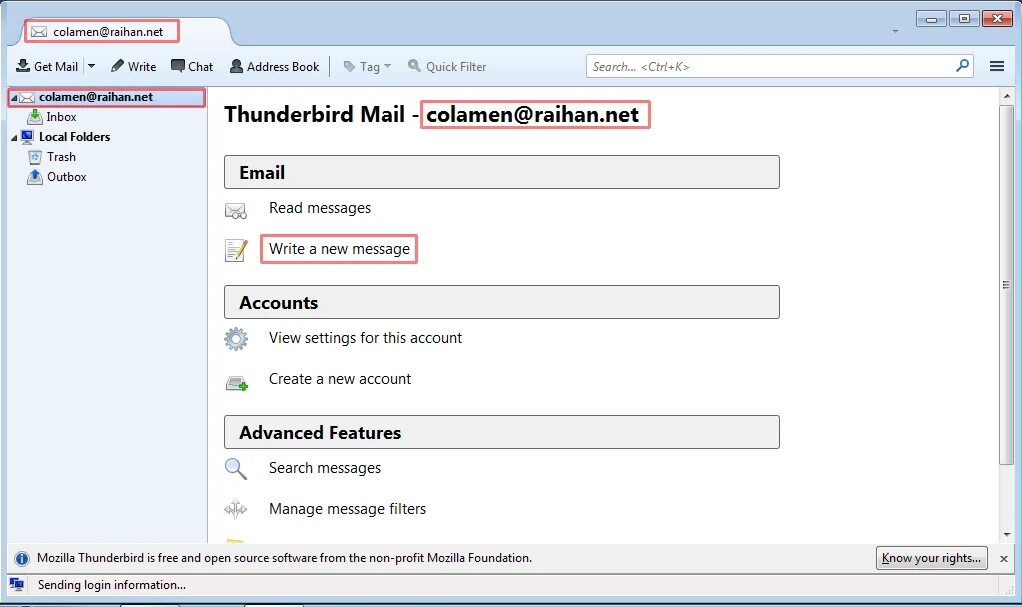1022x607 pixels.
Task: Click the info icon in notification bar
Action: [x=22, y=559]
